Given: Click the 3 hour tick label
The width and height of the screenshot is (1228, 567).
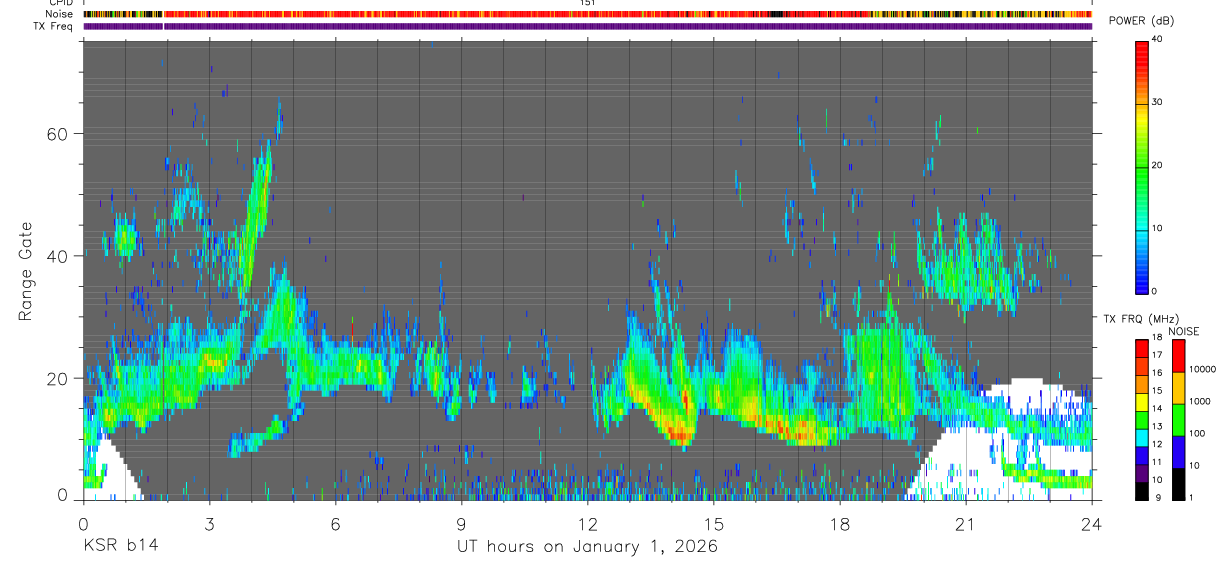Looking at the screenshot, I should [209, 523].
